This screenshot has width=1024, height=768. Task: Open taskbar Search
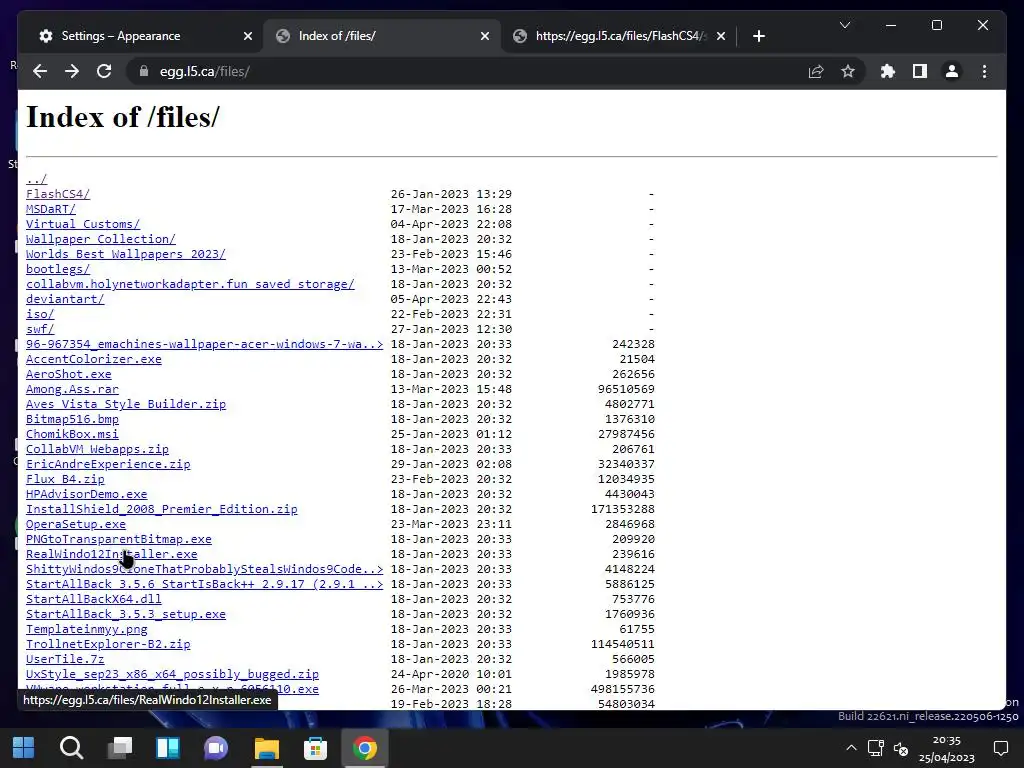[x=71, y=748]
